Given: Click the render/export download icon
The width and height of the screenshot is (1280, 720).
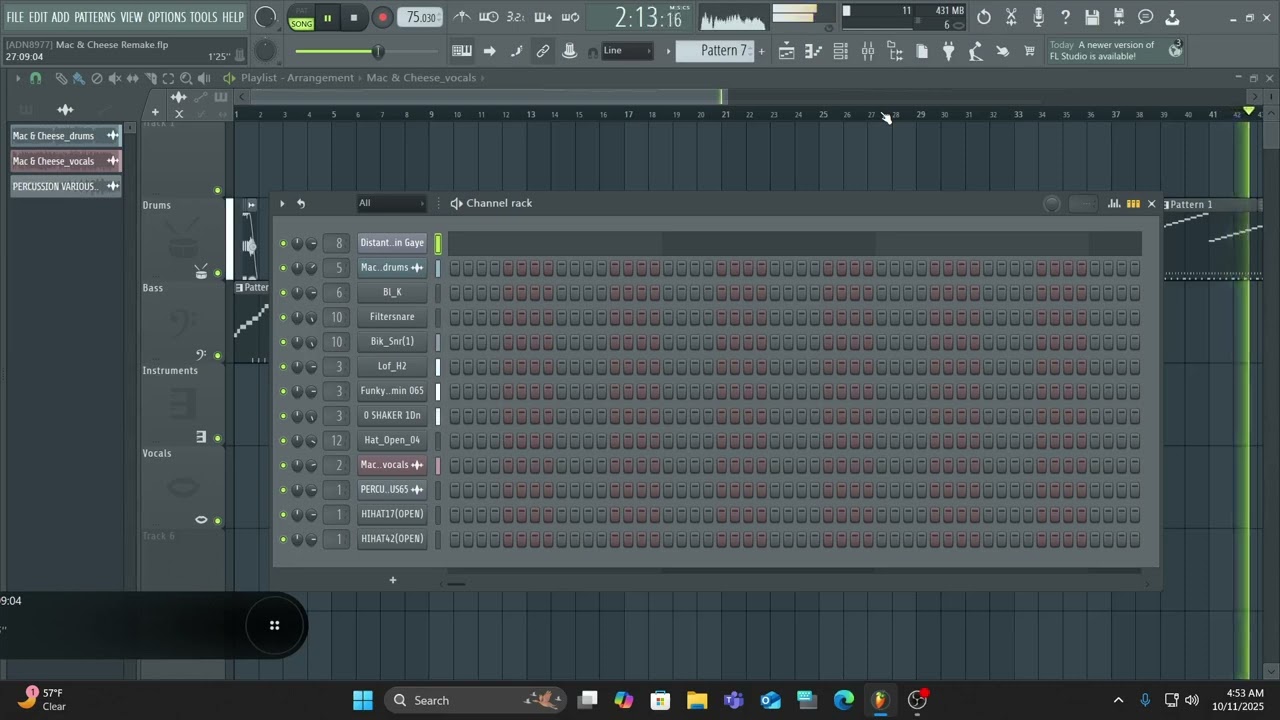Looking at the screenshot, I should (x=1173, y=17).
